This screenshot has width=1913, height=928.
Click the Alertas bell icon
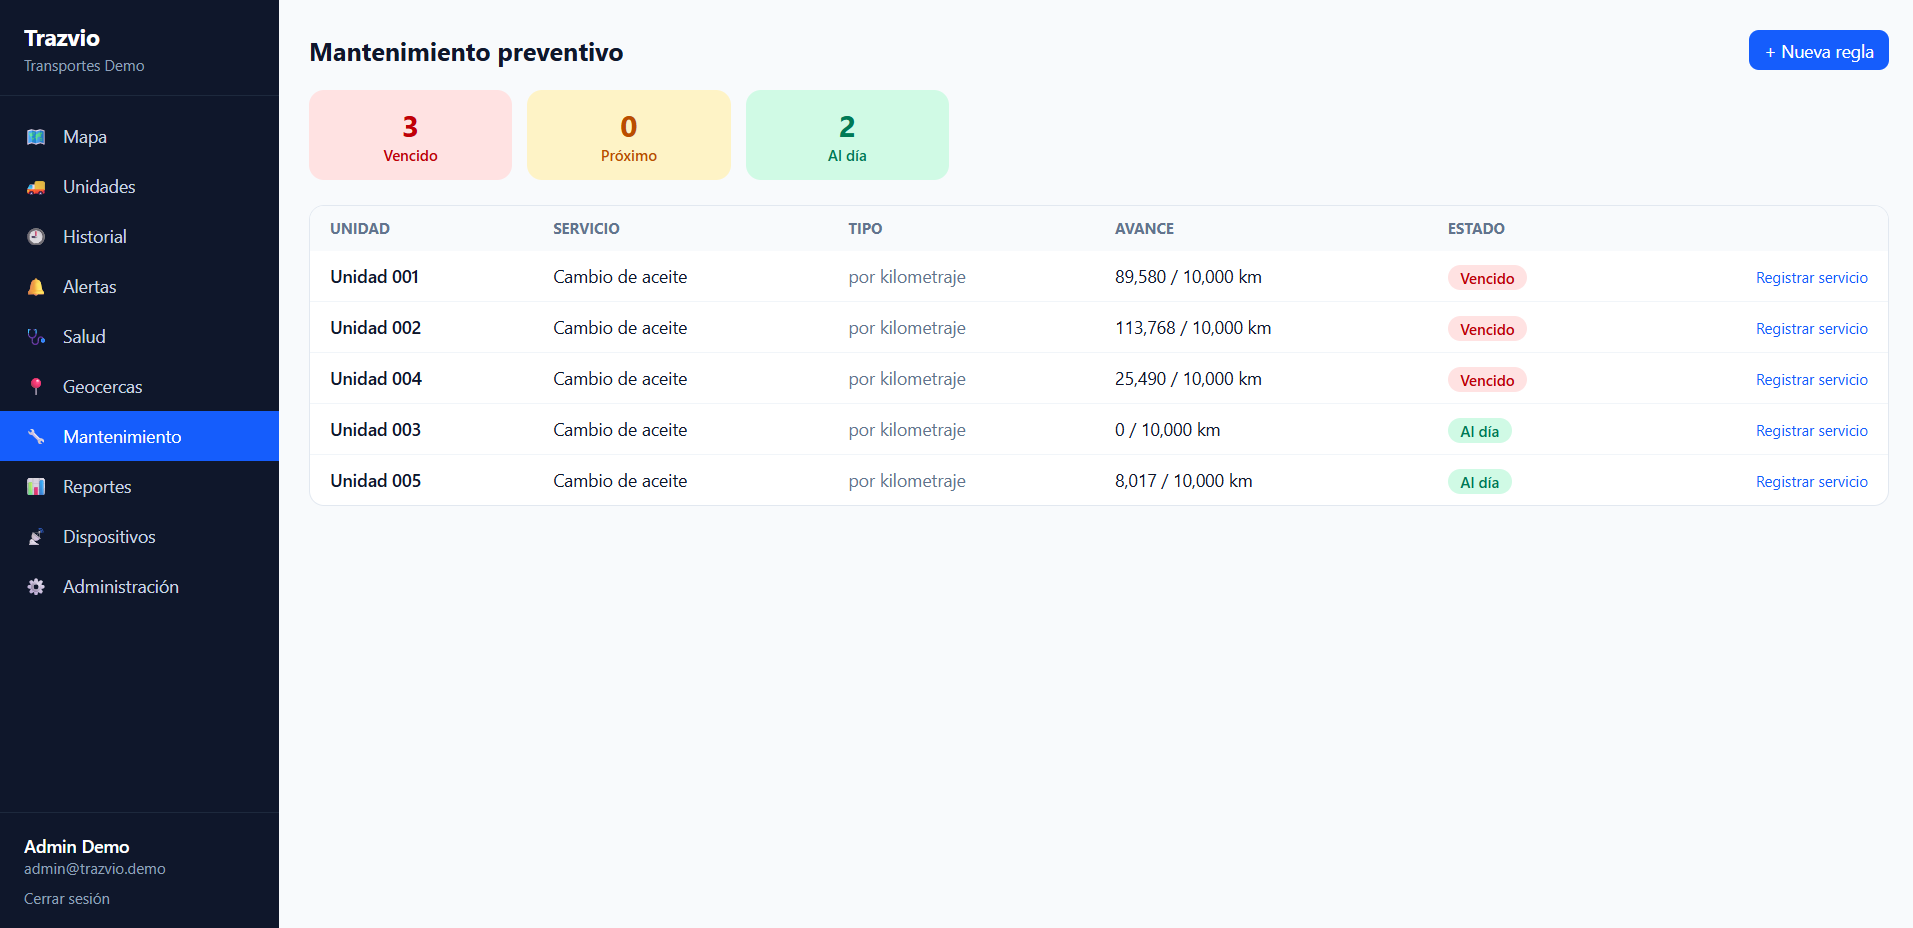36,287
